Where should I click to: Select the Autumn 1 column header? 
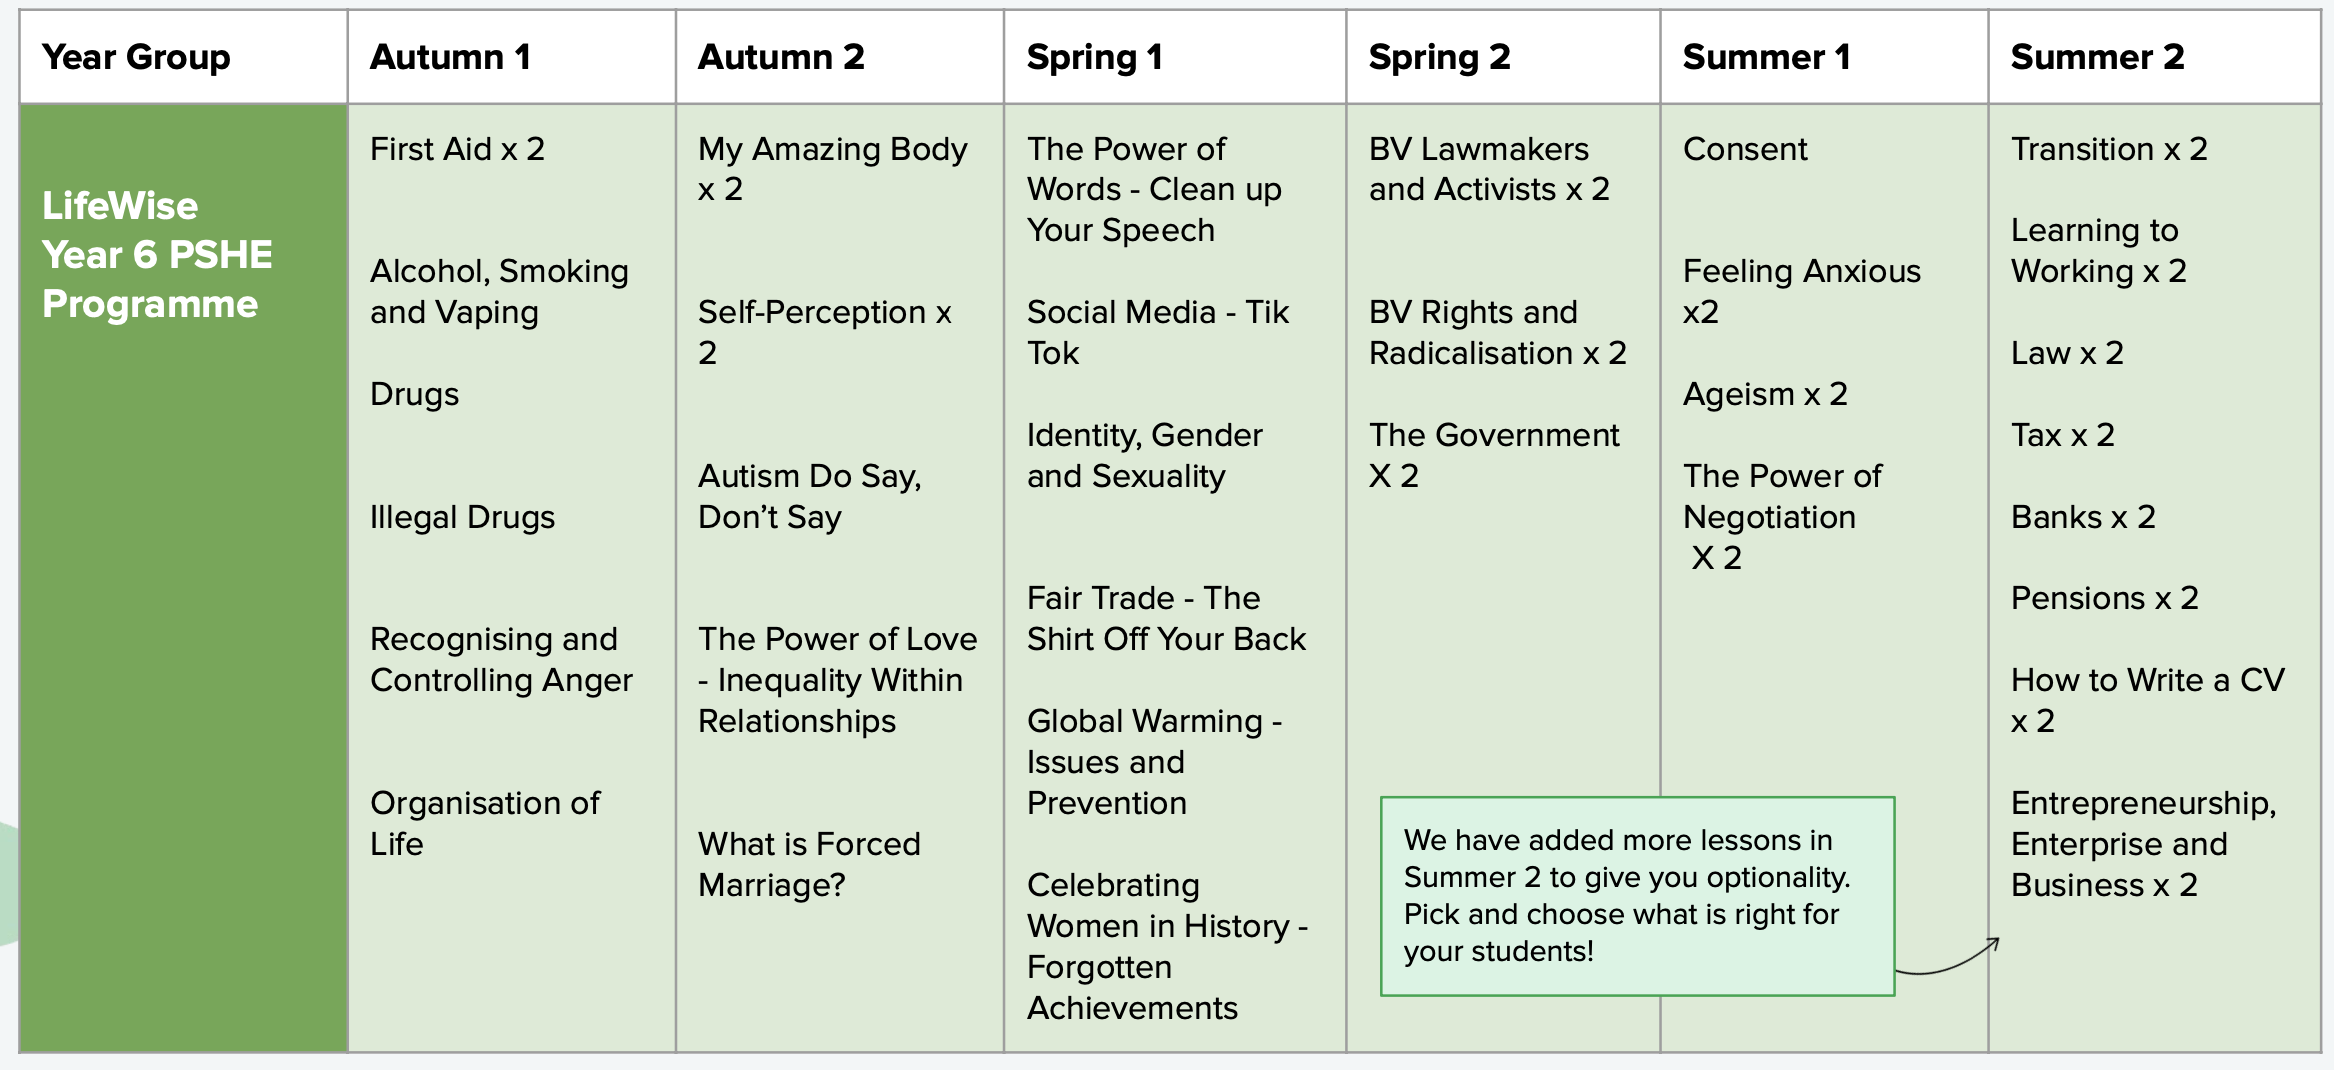click(x=450, y=57)
